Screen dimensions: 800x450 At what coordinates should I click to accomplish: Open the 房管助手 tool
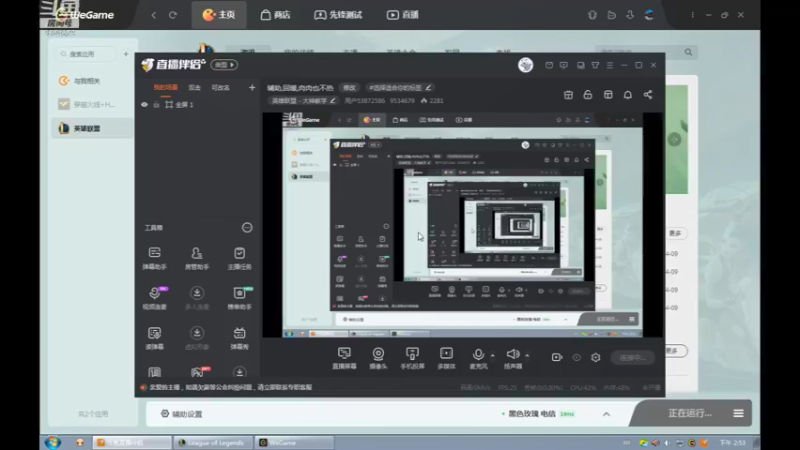(196, 258)
